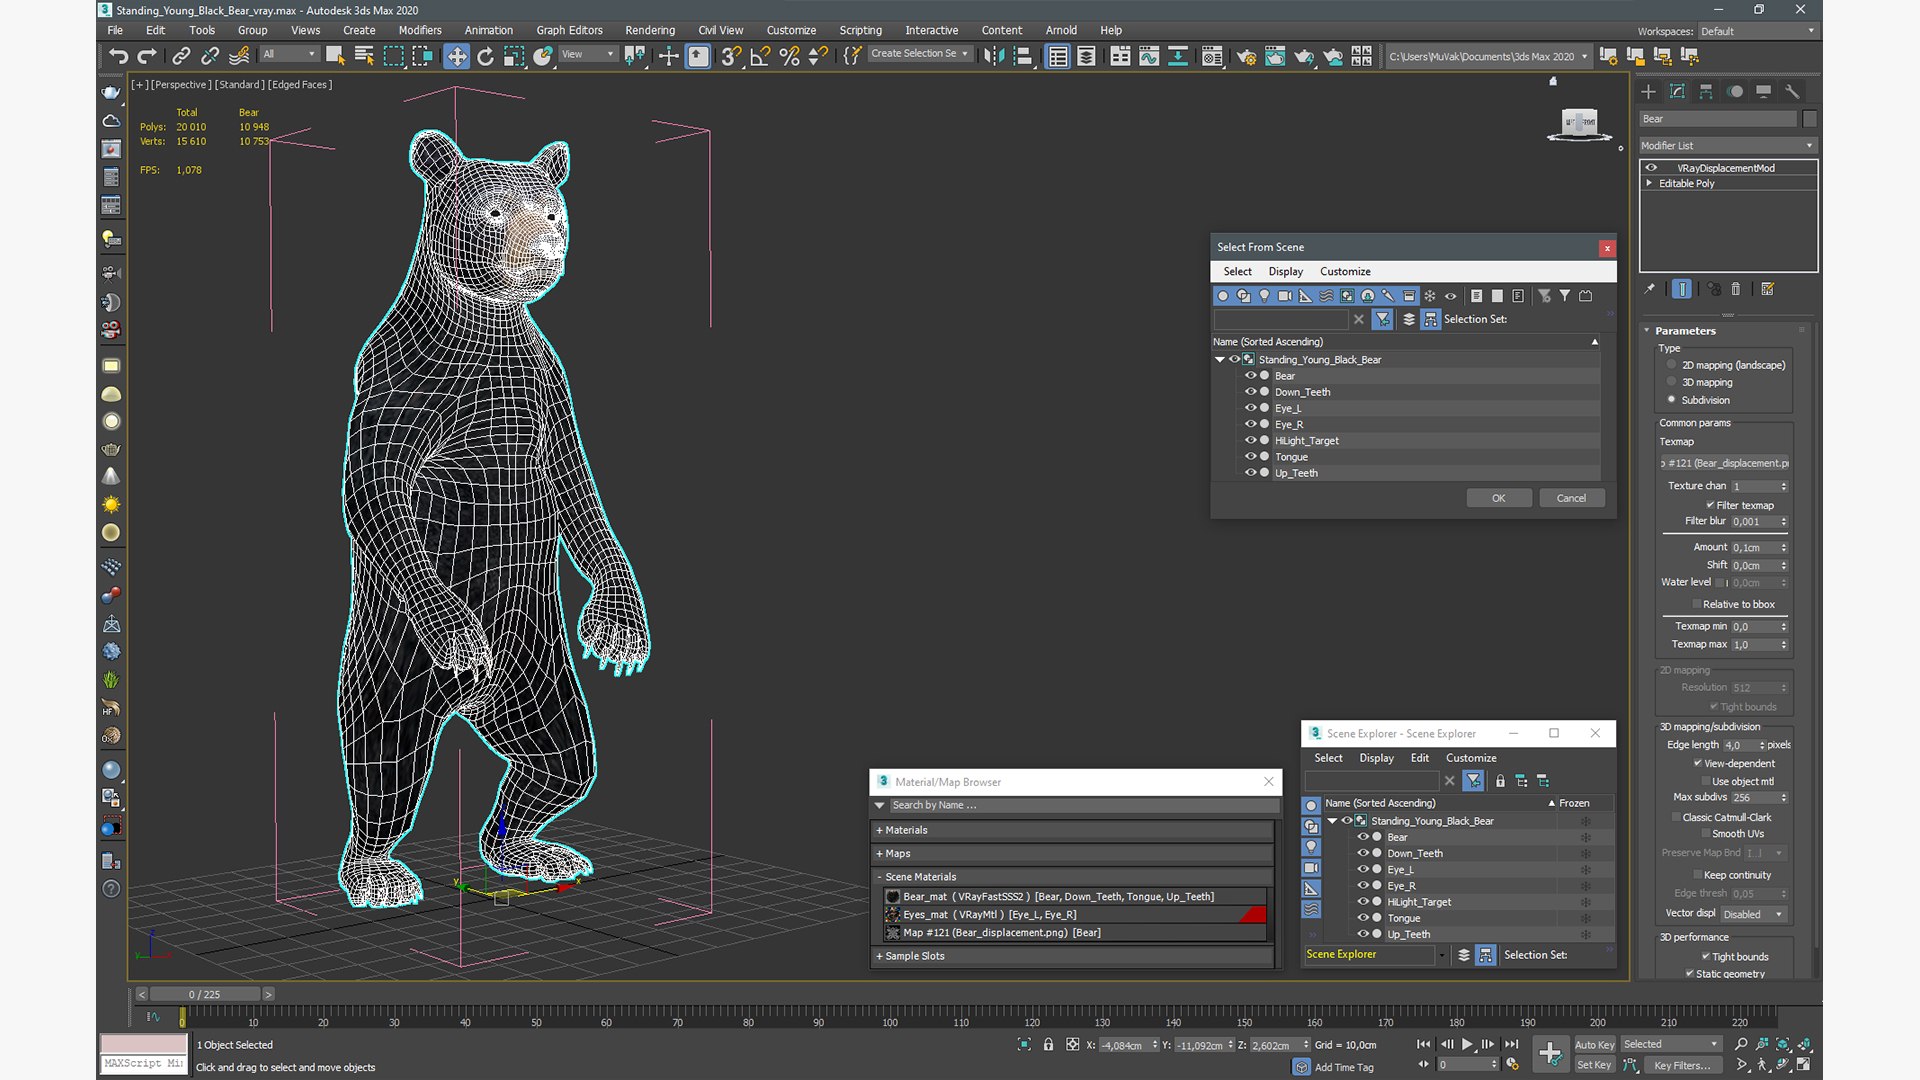Image resolution: width=1920 pixels, height=1080 pixels.
Task: Expand the Editable Poly stack entry
Action: tap(1649, 184)
